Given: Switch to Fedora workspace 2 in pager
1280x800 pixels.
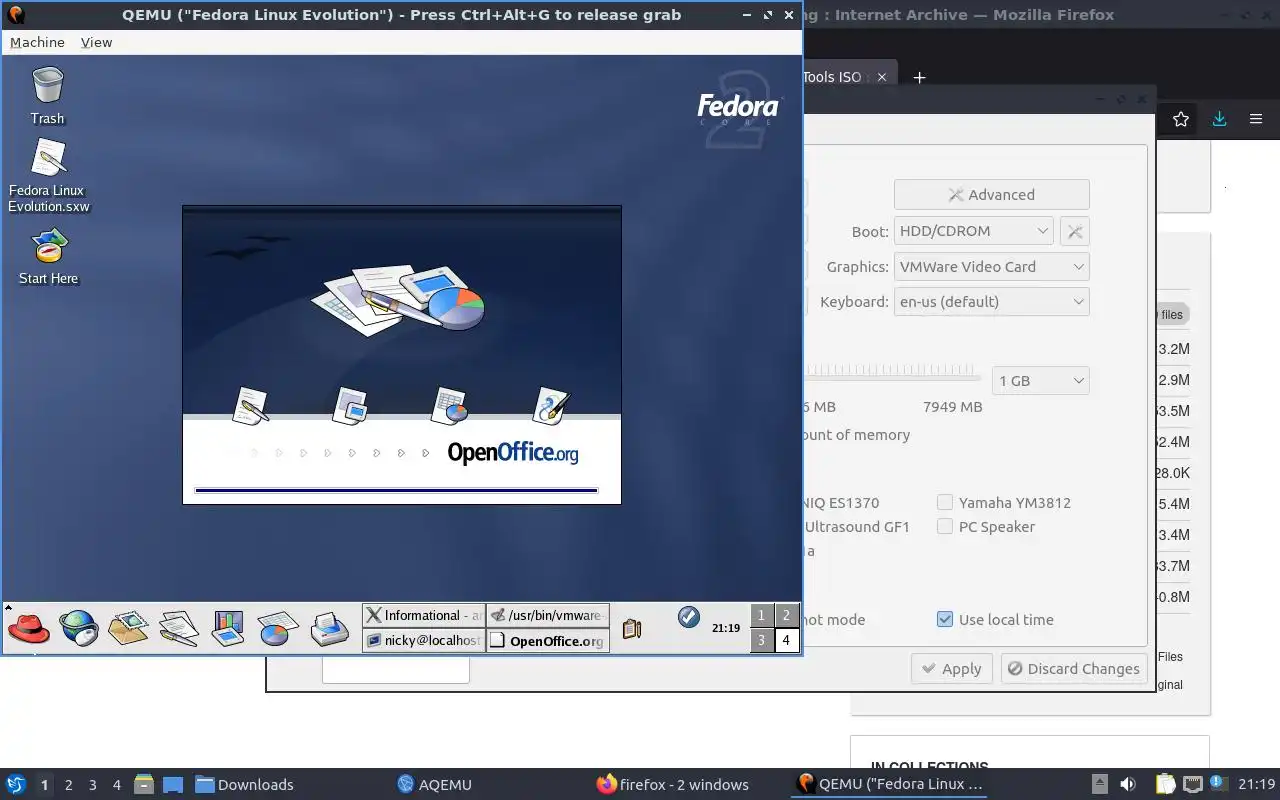Looking at the screenshot, I should [787, 615].
